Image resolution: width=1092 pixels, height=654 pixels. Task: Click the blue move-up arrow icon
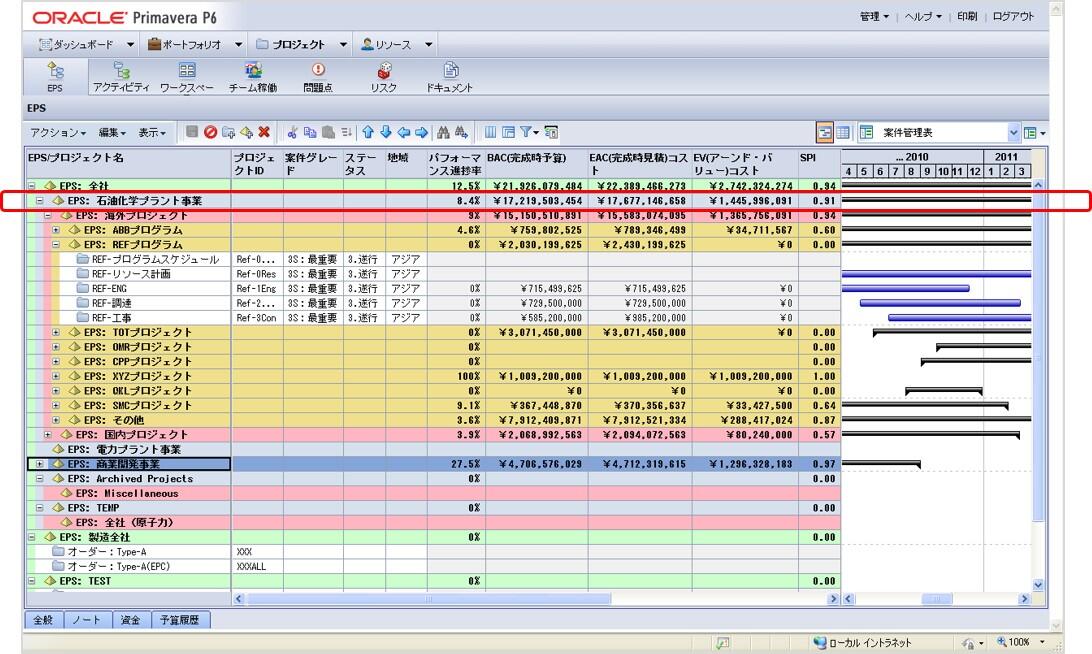pos(368,132)
